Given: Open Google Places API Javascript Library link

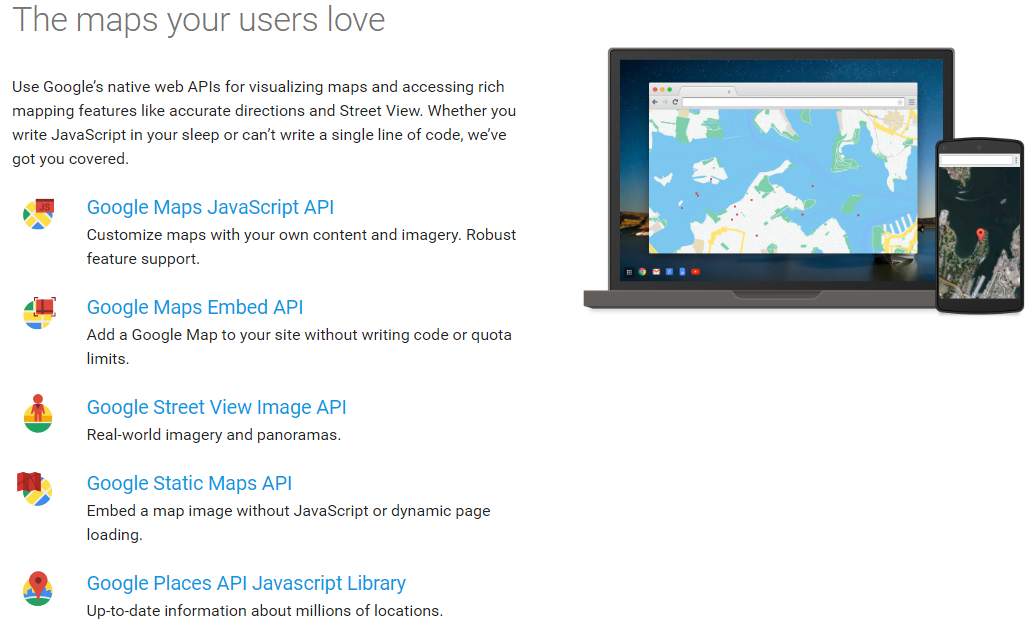Looking at the screenshot, I should tap(246, 583).
